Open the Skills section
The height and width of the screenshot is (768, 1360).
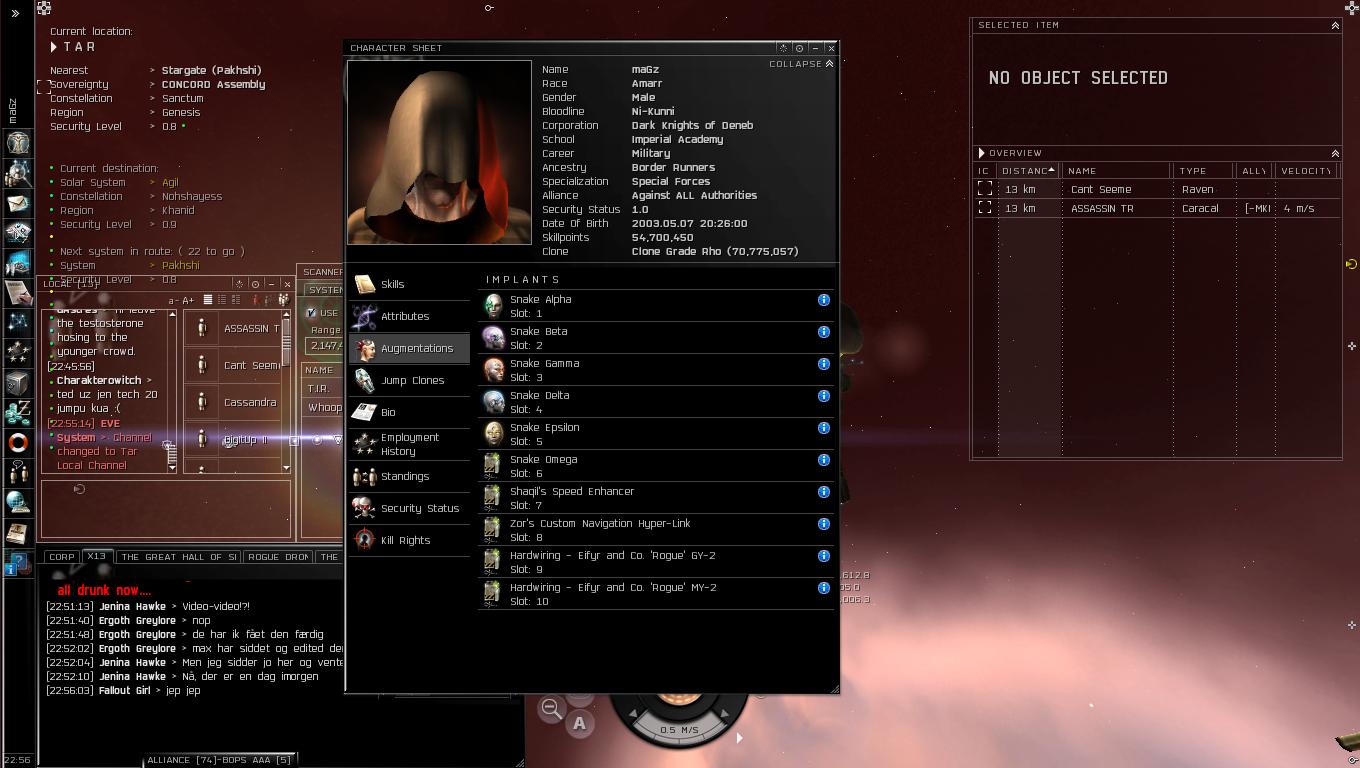410,284
